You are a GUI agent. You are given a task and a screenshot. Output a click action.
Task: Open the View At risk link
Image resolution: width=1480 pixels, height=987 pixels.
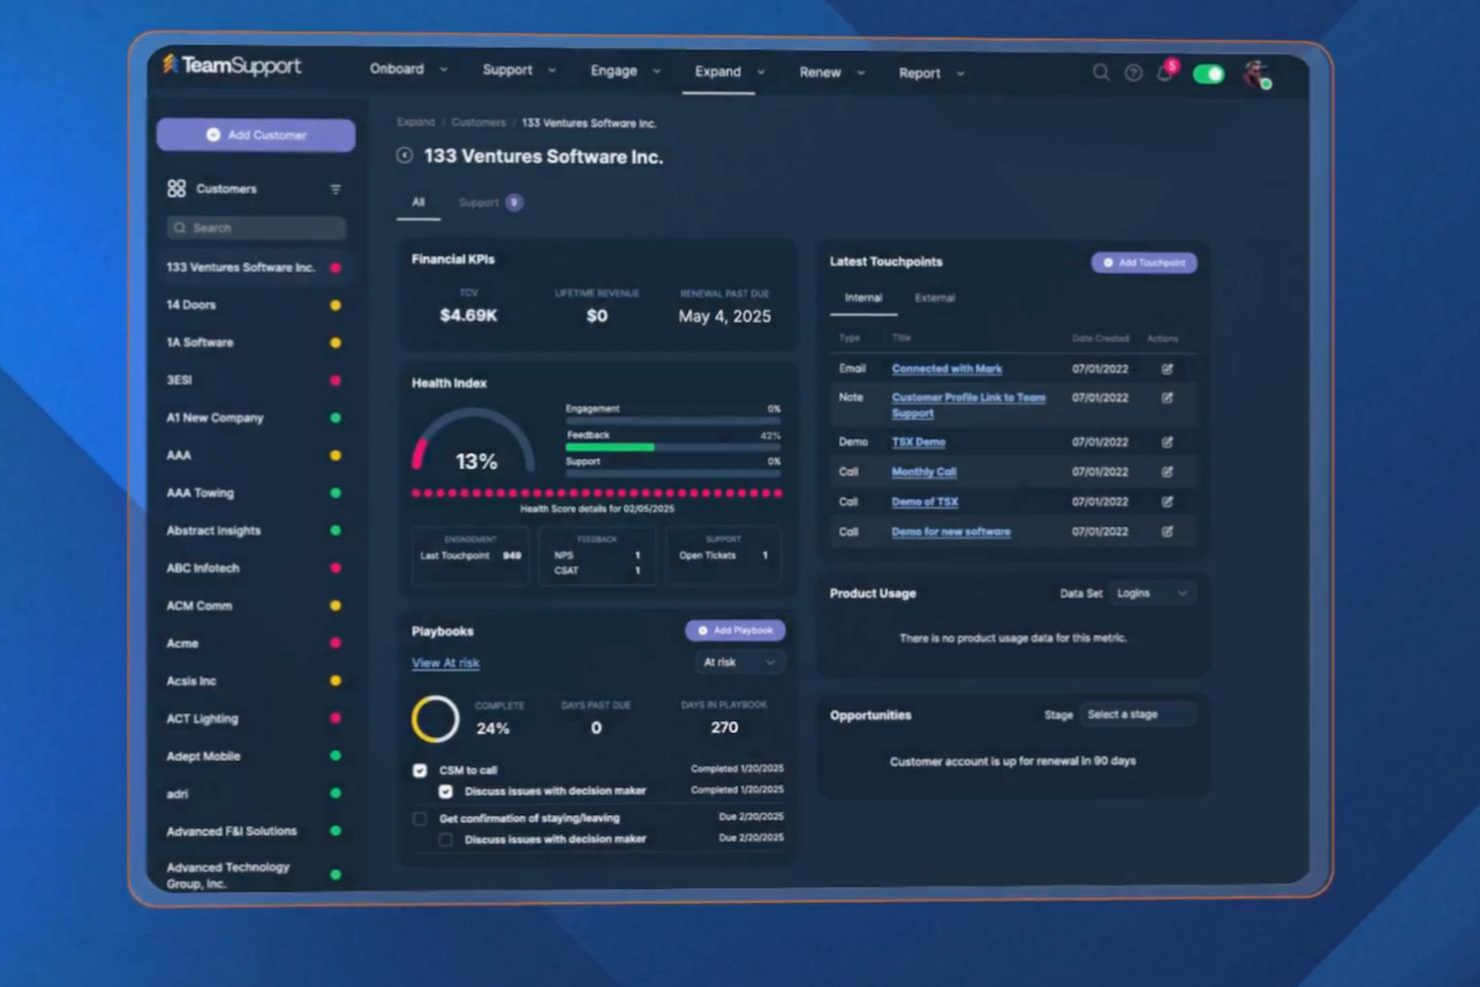click(x=445, y=663)
